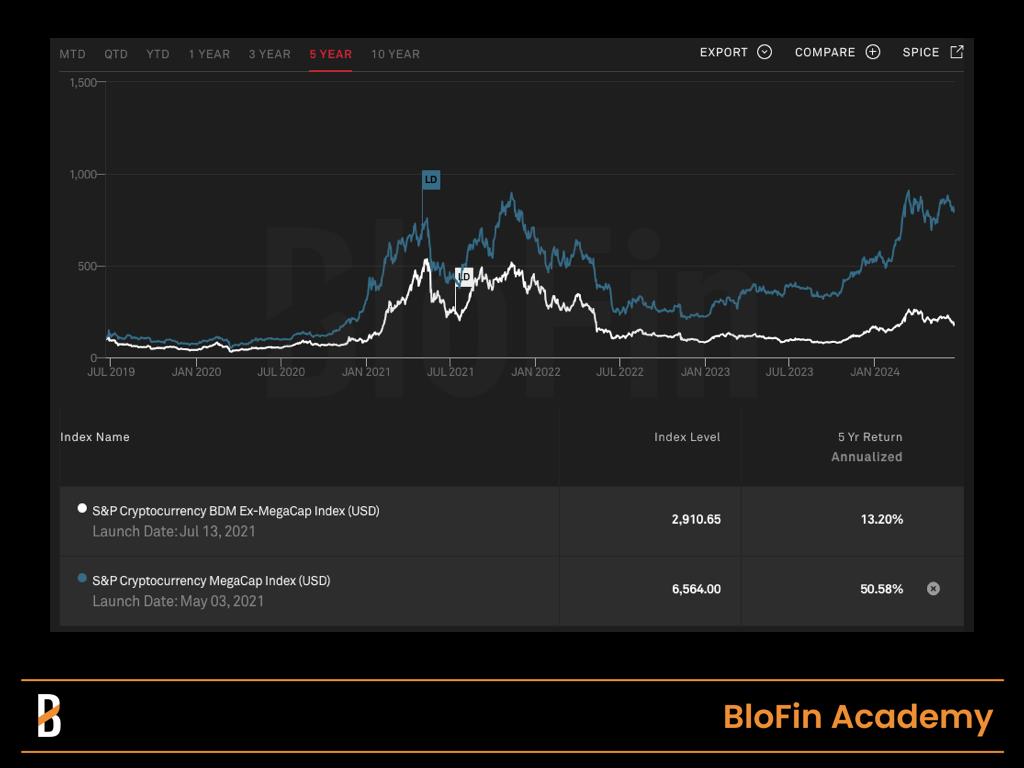
Task: Click the blue LD launch date marker
Action: 431,179
